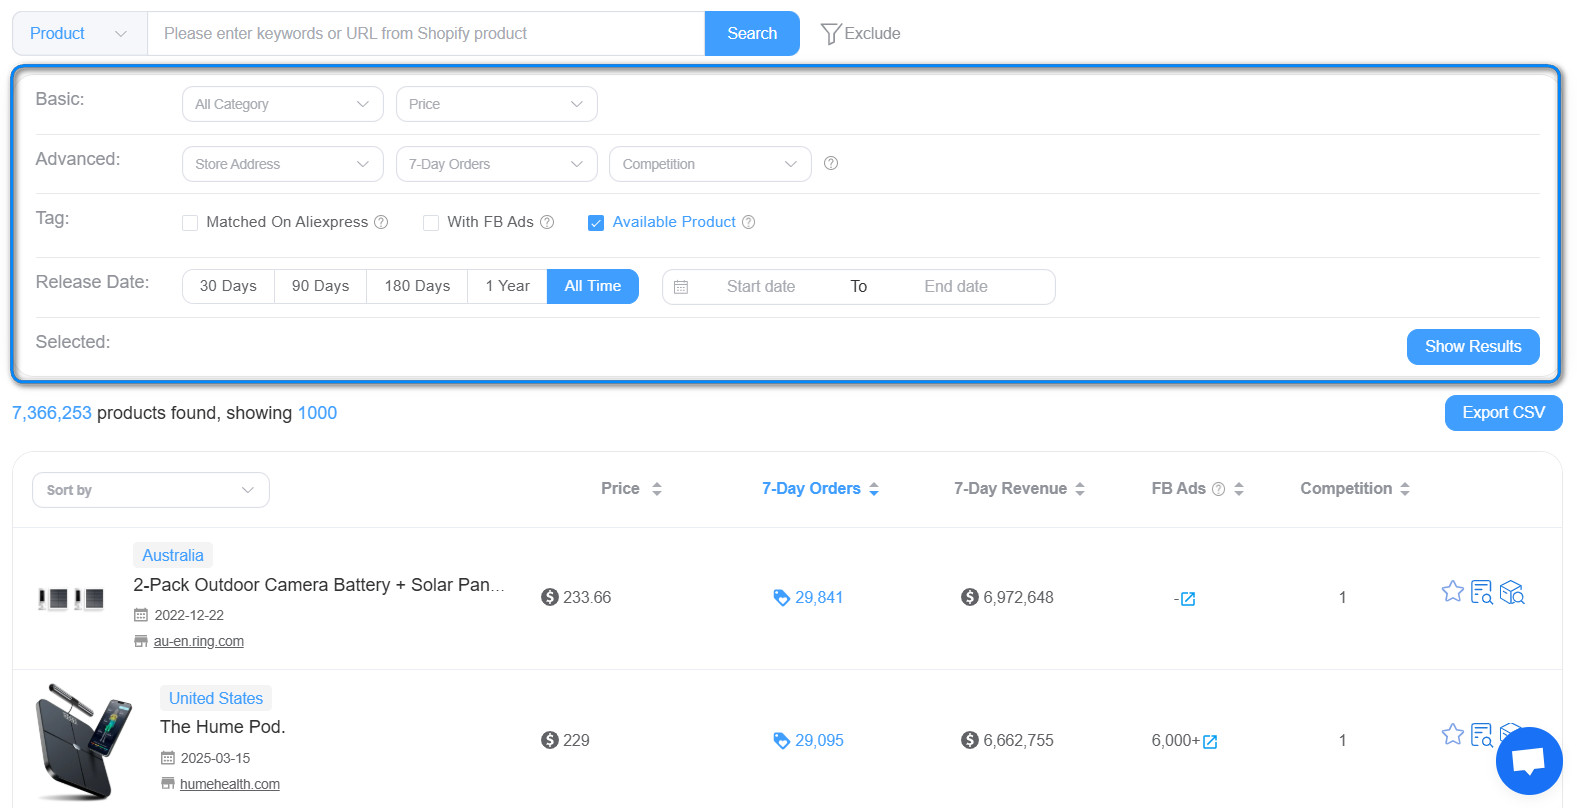Enable Matched On Aliexpress checkbox
1577x808 pixels.
coord(190,223)
